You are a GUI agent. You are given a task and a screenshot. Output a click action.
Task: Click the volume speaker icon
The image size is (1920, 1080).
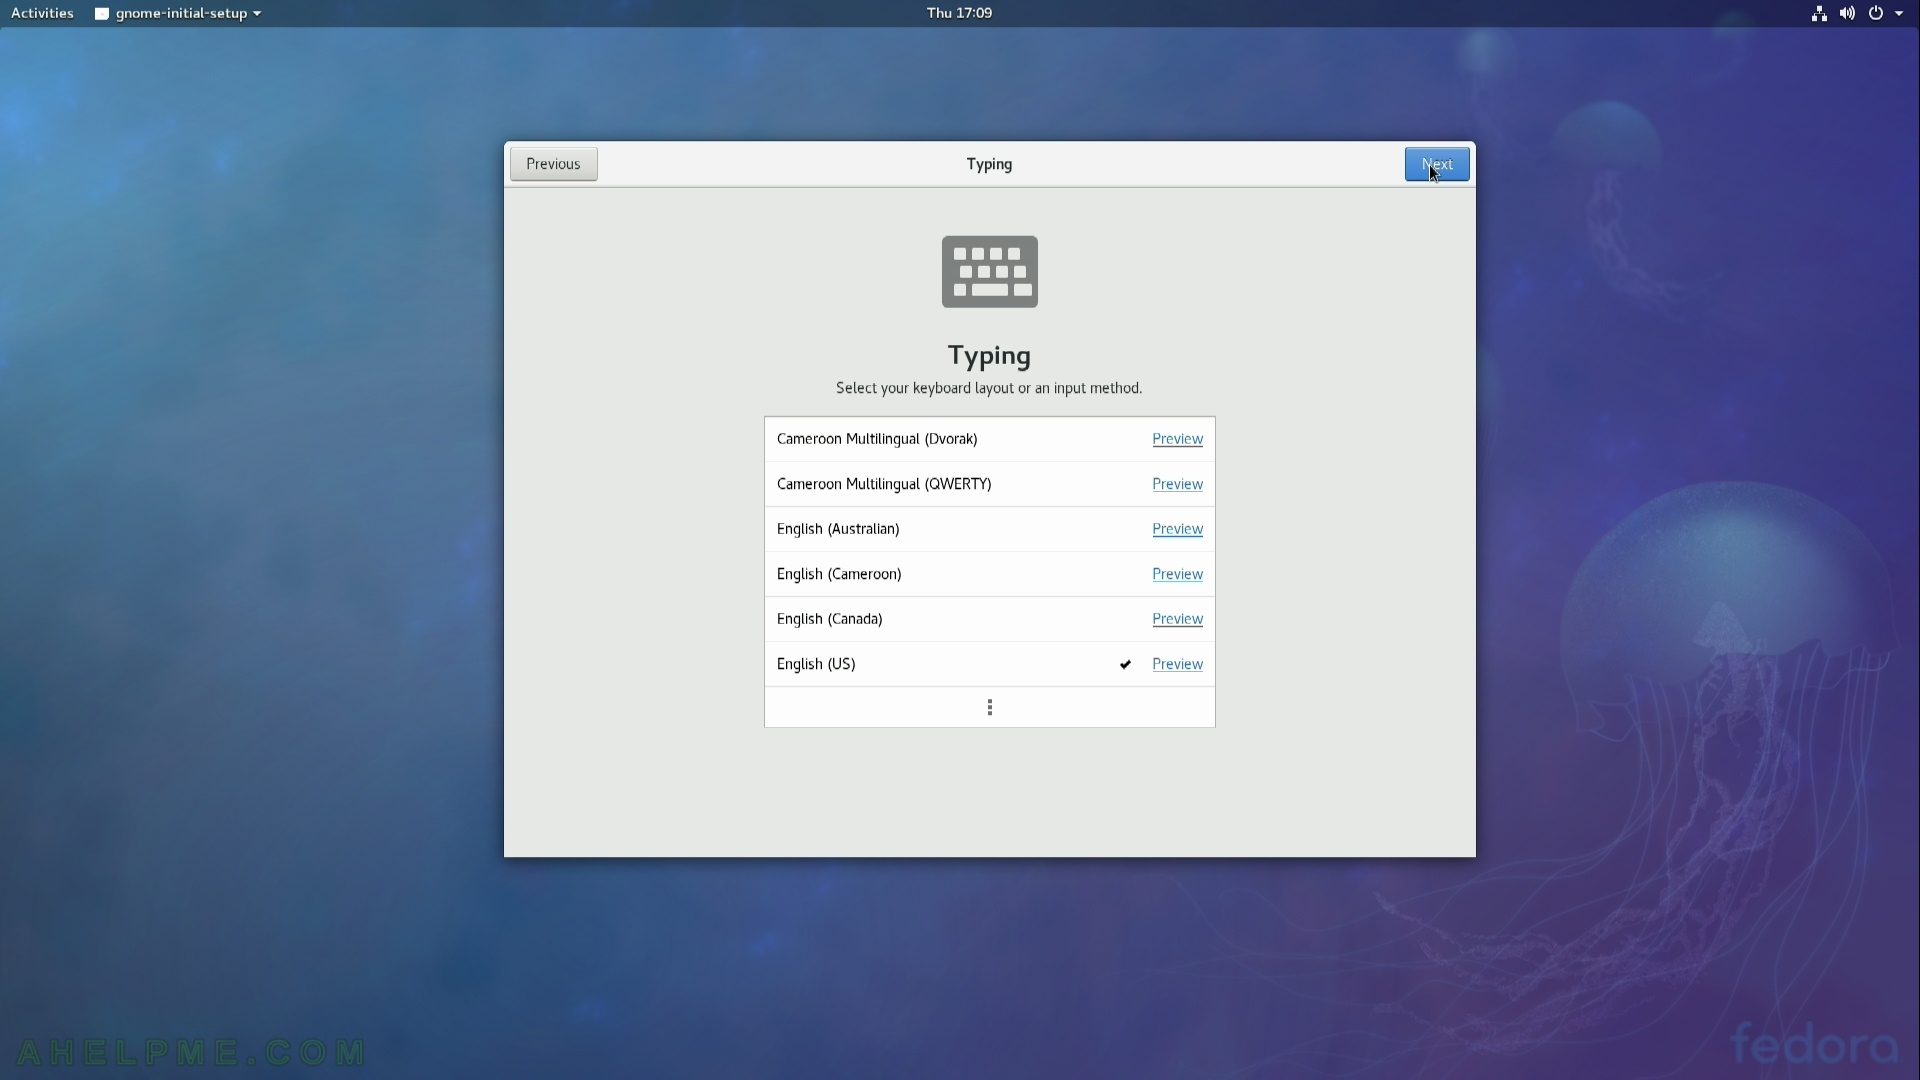pos(1847,13)
